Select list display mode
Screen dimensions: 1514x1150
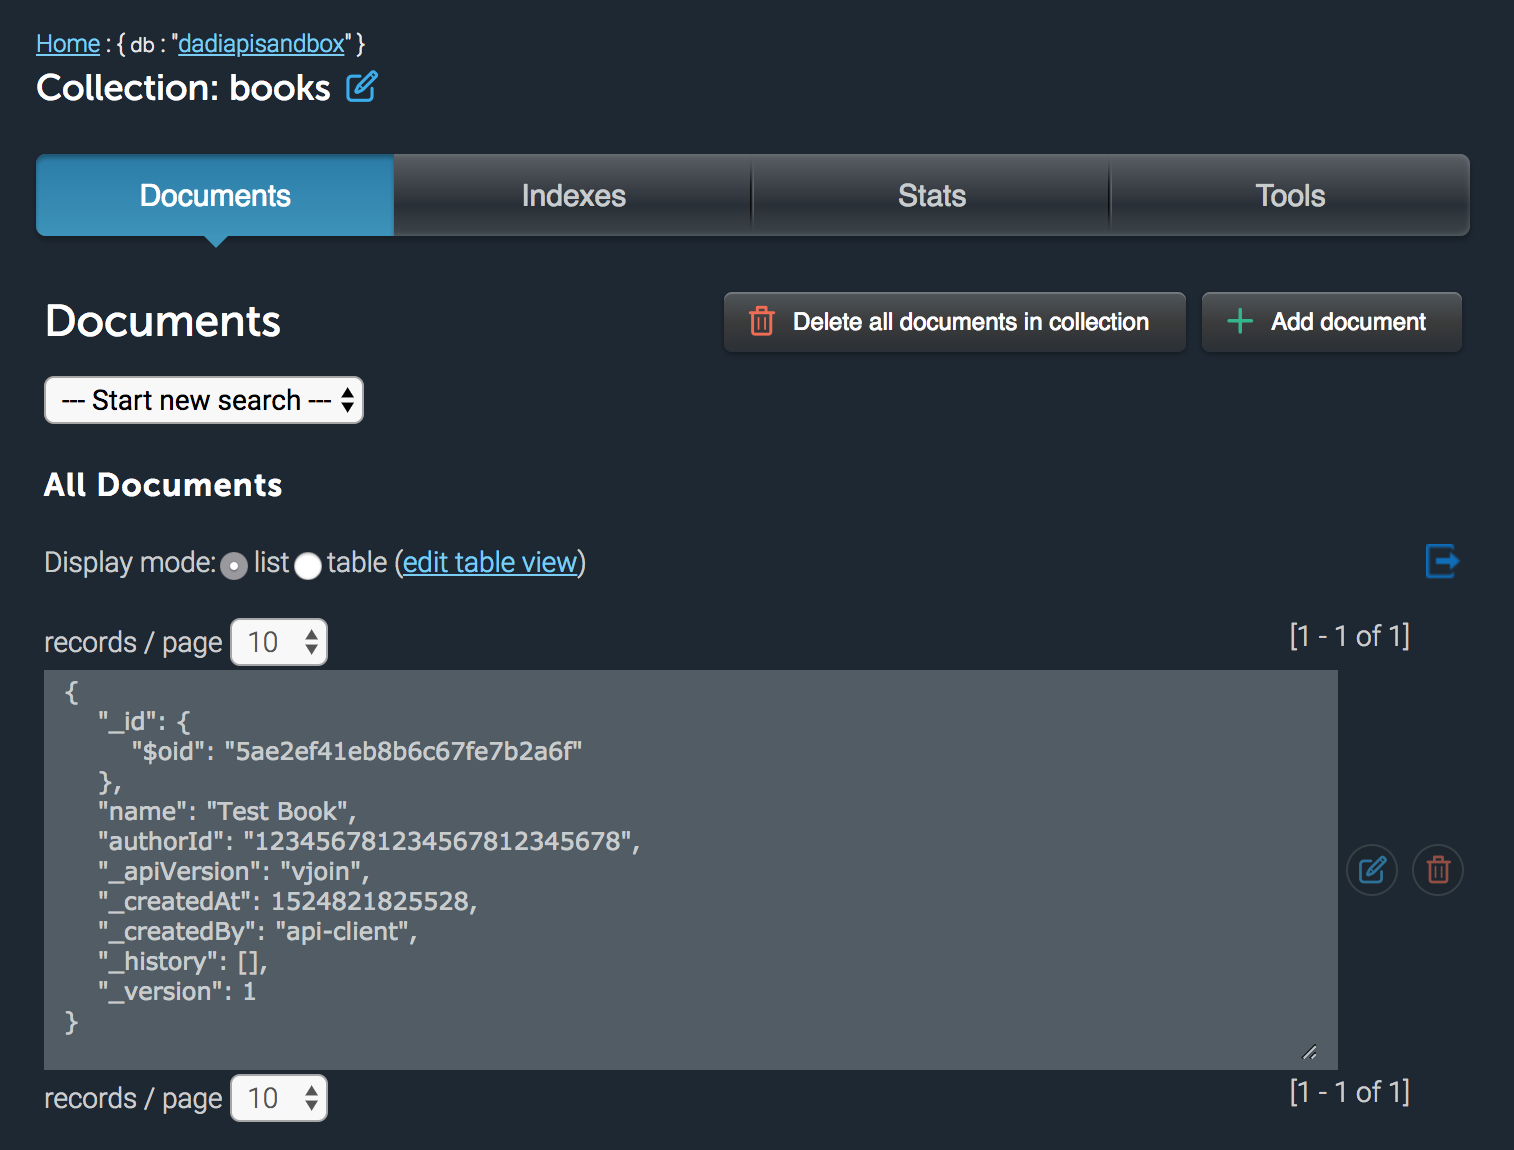(x=234, y=566)
